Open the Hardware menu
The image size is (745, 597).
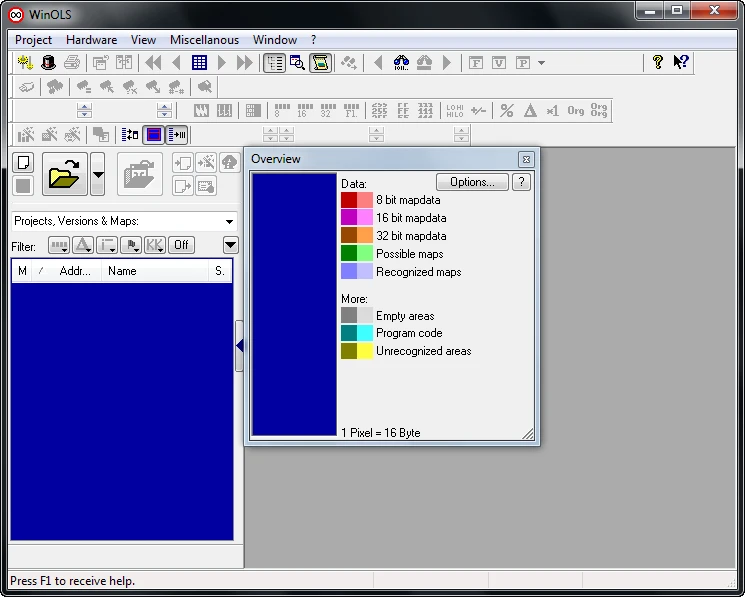pos(91,40)
